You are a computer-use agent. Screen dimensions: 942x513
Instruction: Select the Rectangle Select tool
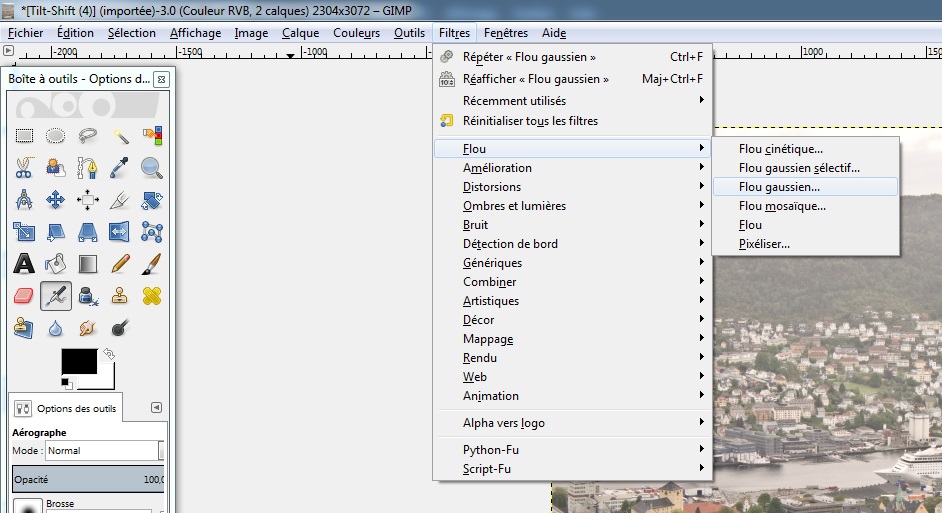tap(24, 135)
